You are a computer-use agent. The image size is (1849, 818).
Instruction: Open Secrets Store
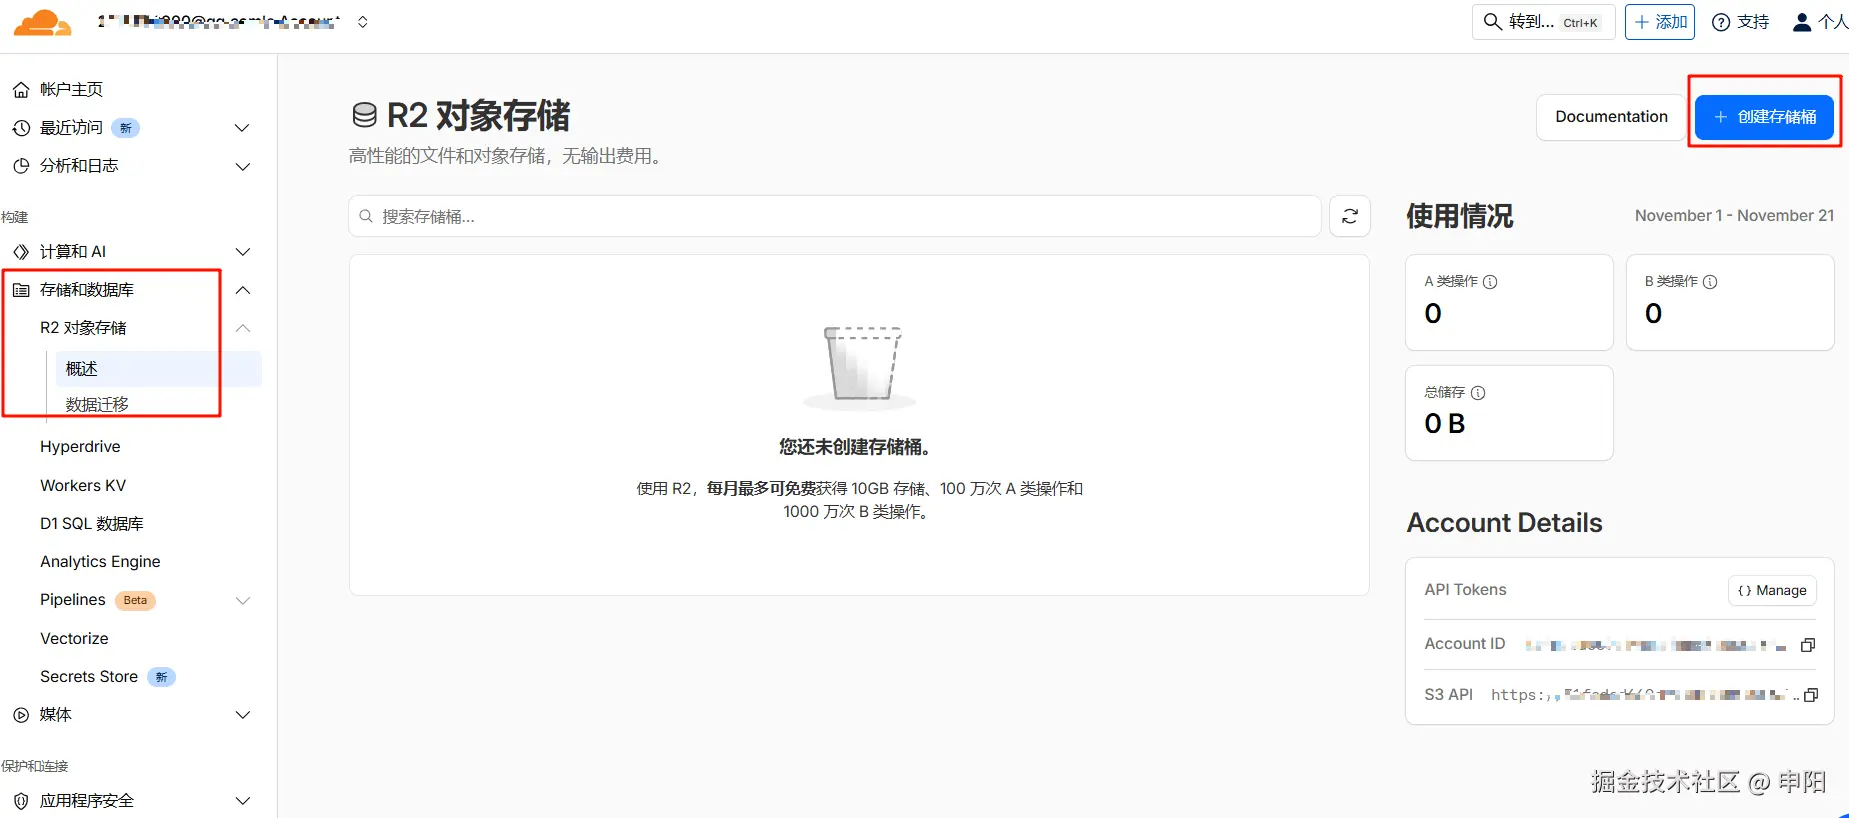(89, 677)
